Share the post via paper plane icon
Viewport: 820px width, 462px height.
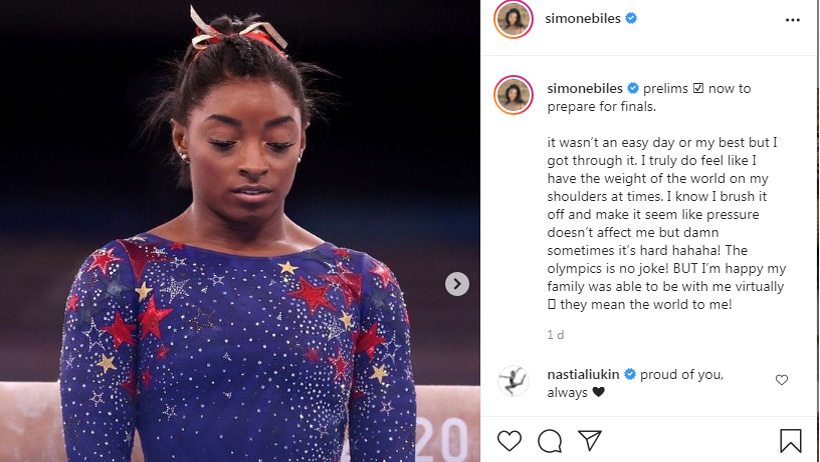(590, 440)
